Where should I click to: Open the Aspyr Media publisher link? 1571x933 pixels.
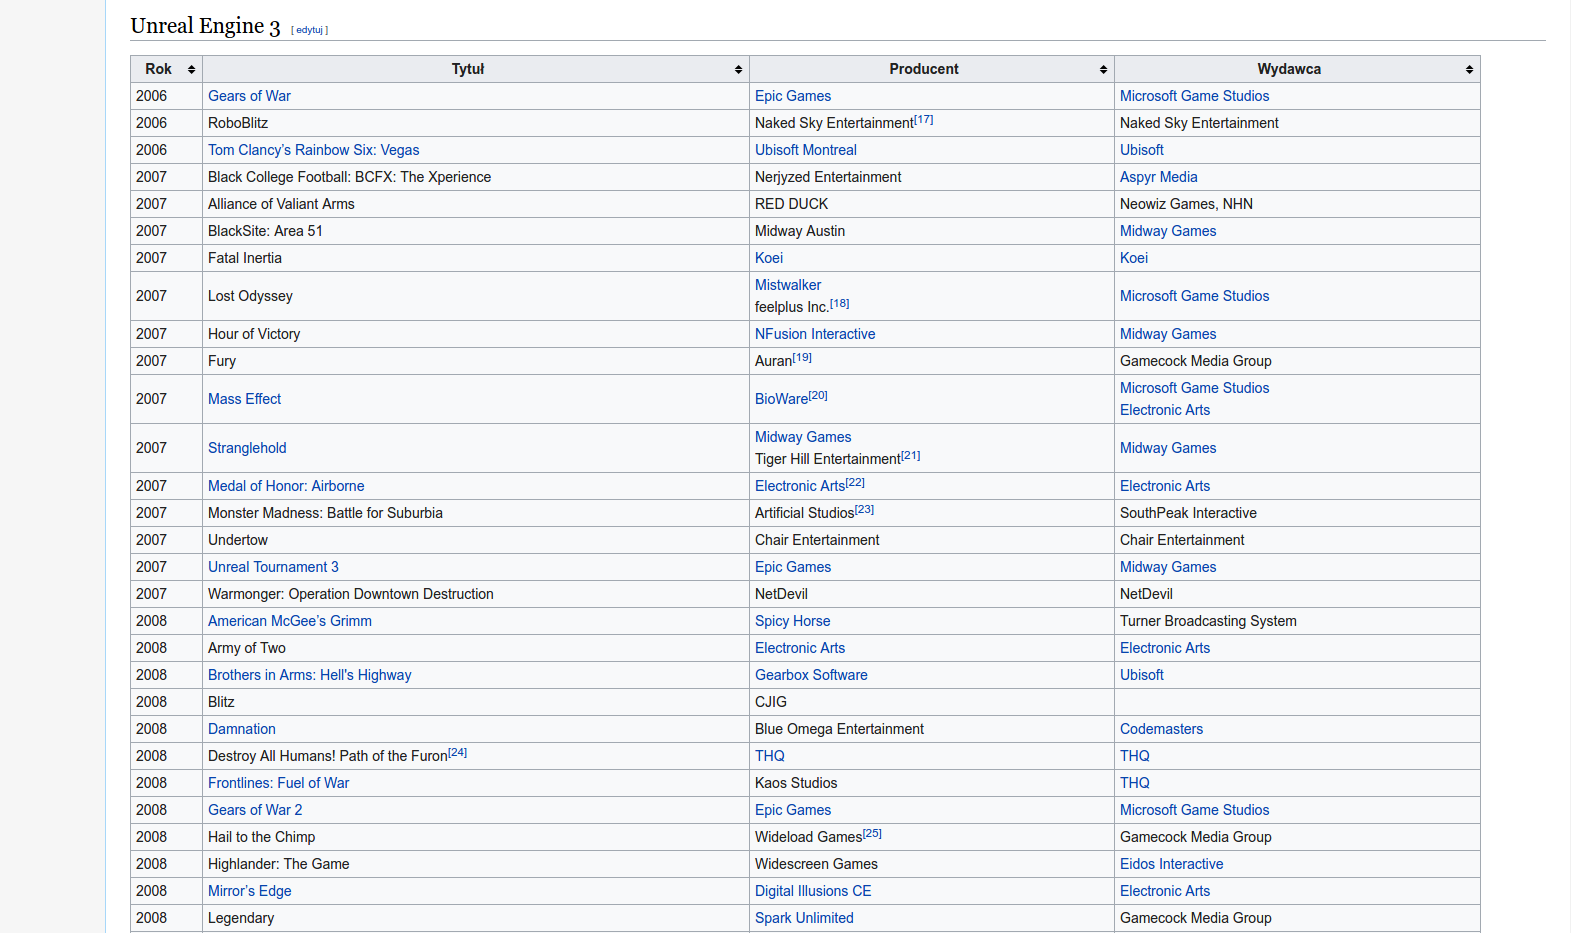[1158, 177]
